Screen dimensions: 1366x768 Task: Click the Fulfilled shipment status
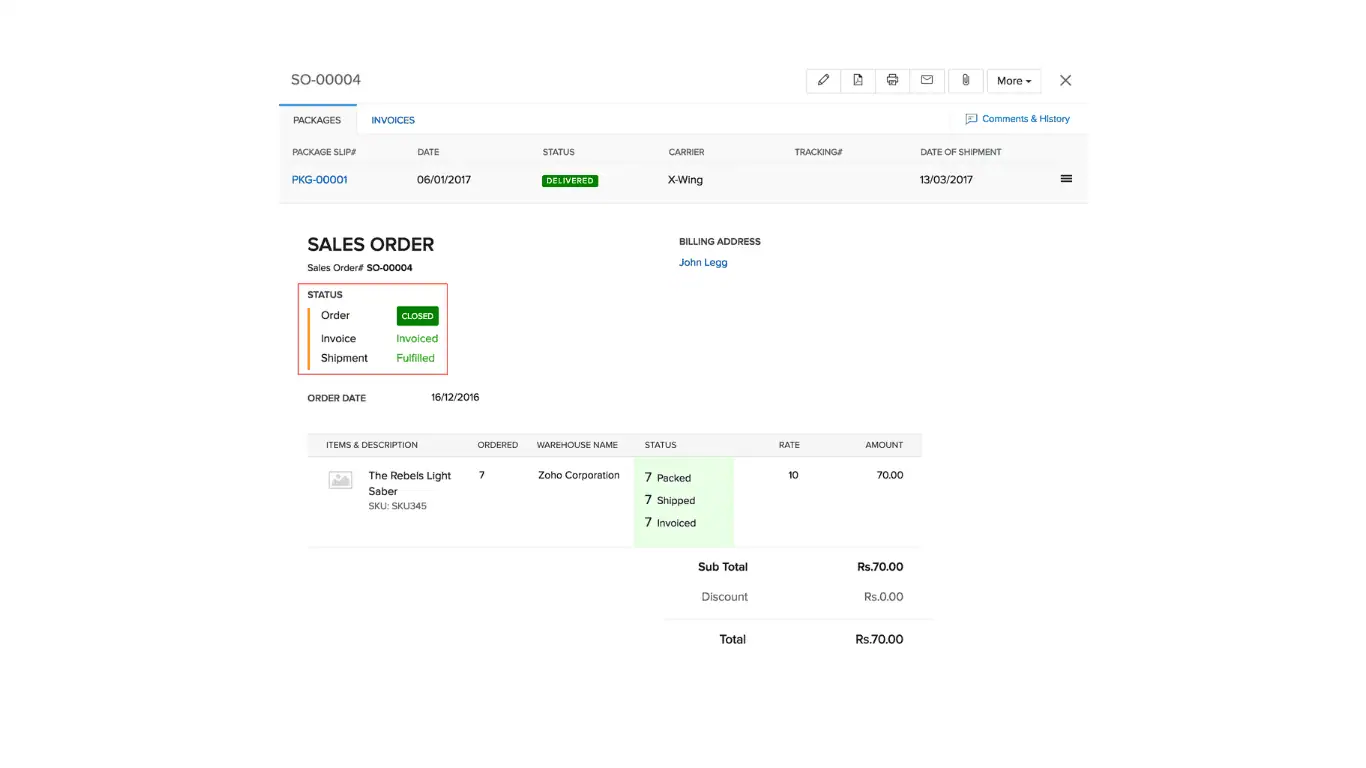415,358
